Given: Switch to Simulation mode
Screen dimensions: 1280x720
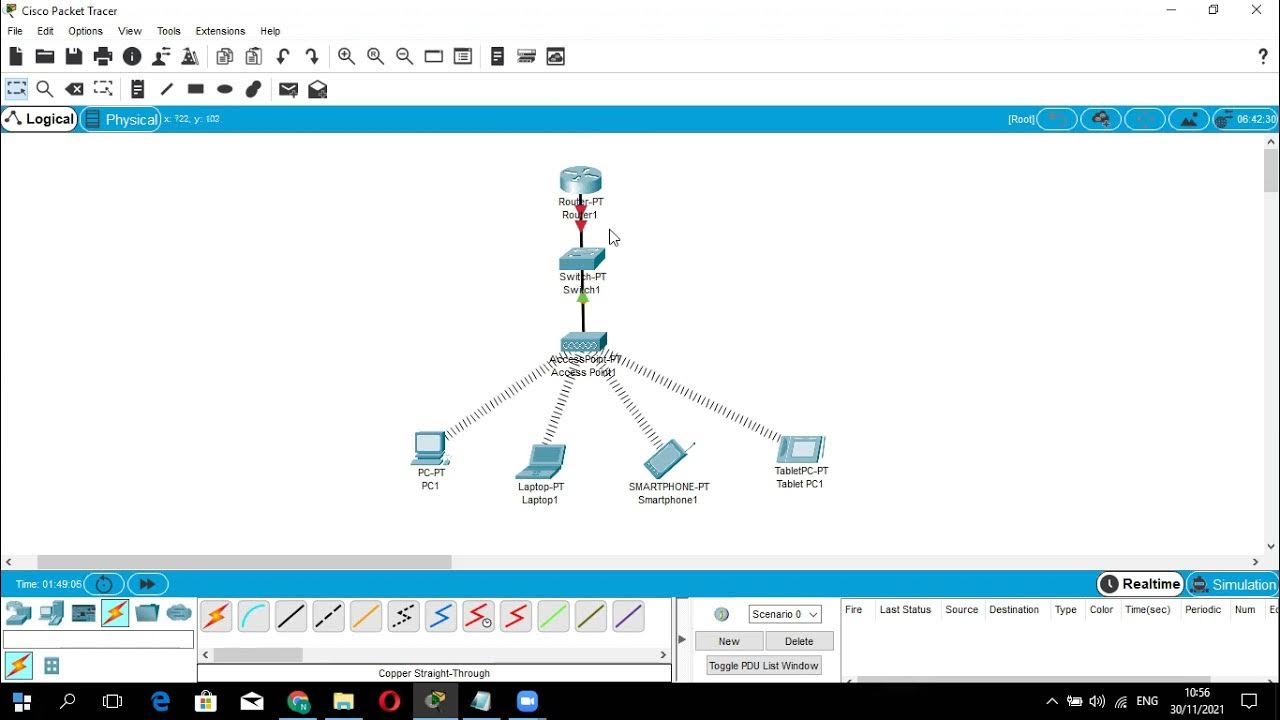Looking at the screenshot, I should coord(1232,584).
